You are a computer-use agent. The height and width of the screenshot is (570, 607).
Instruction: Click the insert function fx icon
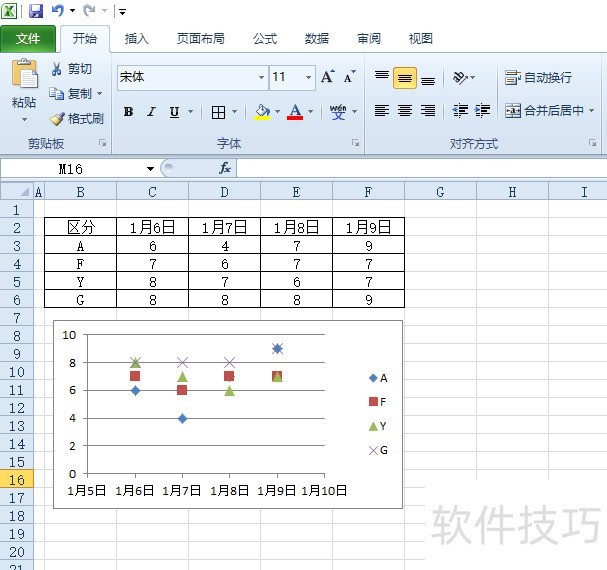[x=225, y=168]
